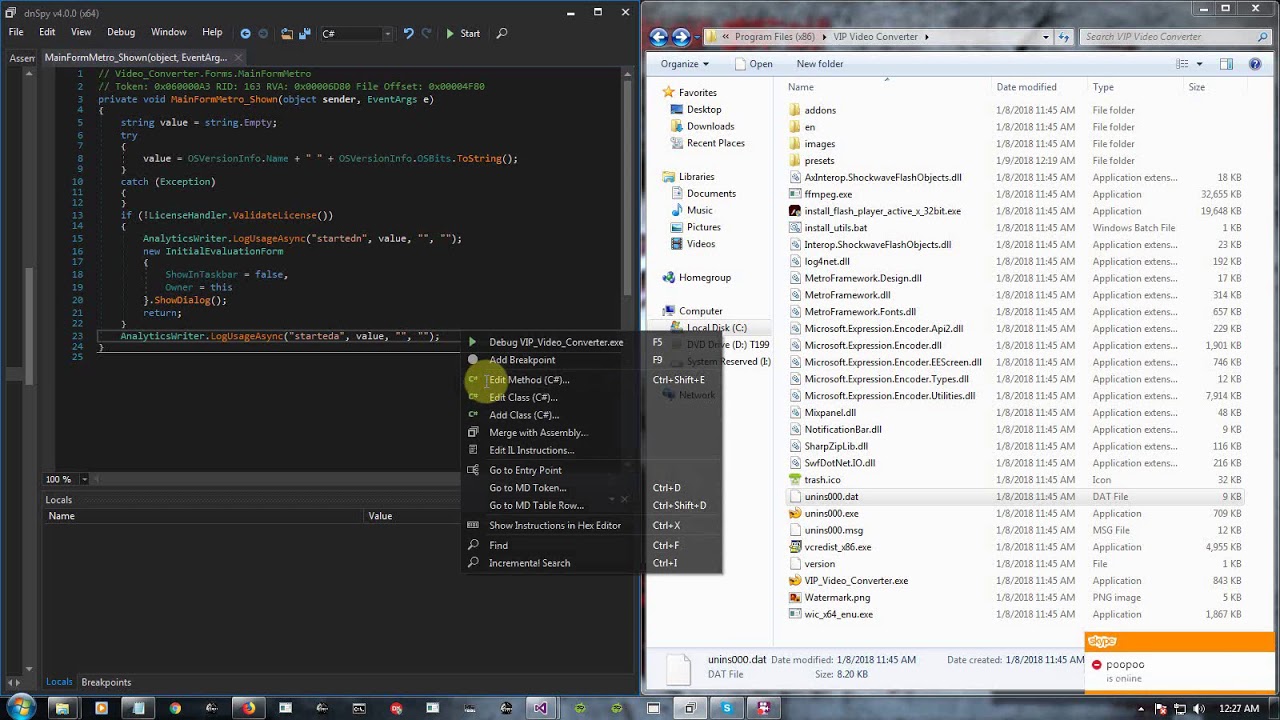Click the Redo icon in dnSpy toolbar
This screenshot has width=1280, height=720.
tap(427, 33)
